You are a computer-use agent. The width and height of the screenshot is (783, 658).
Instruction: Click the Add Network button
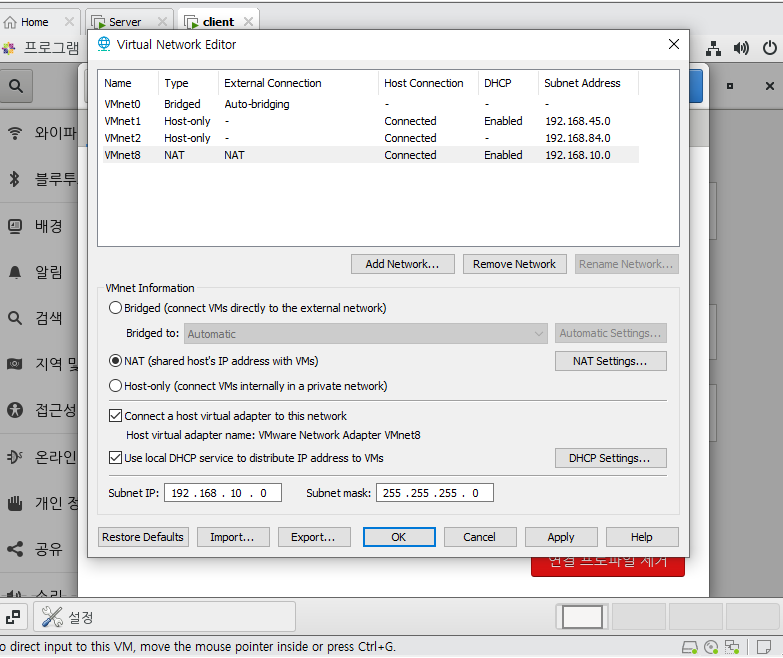[x=402, y=264]
